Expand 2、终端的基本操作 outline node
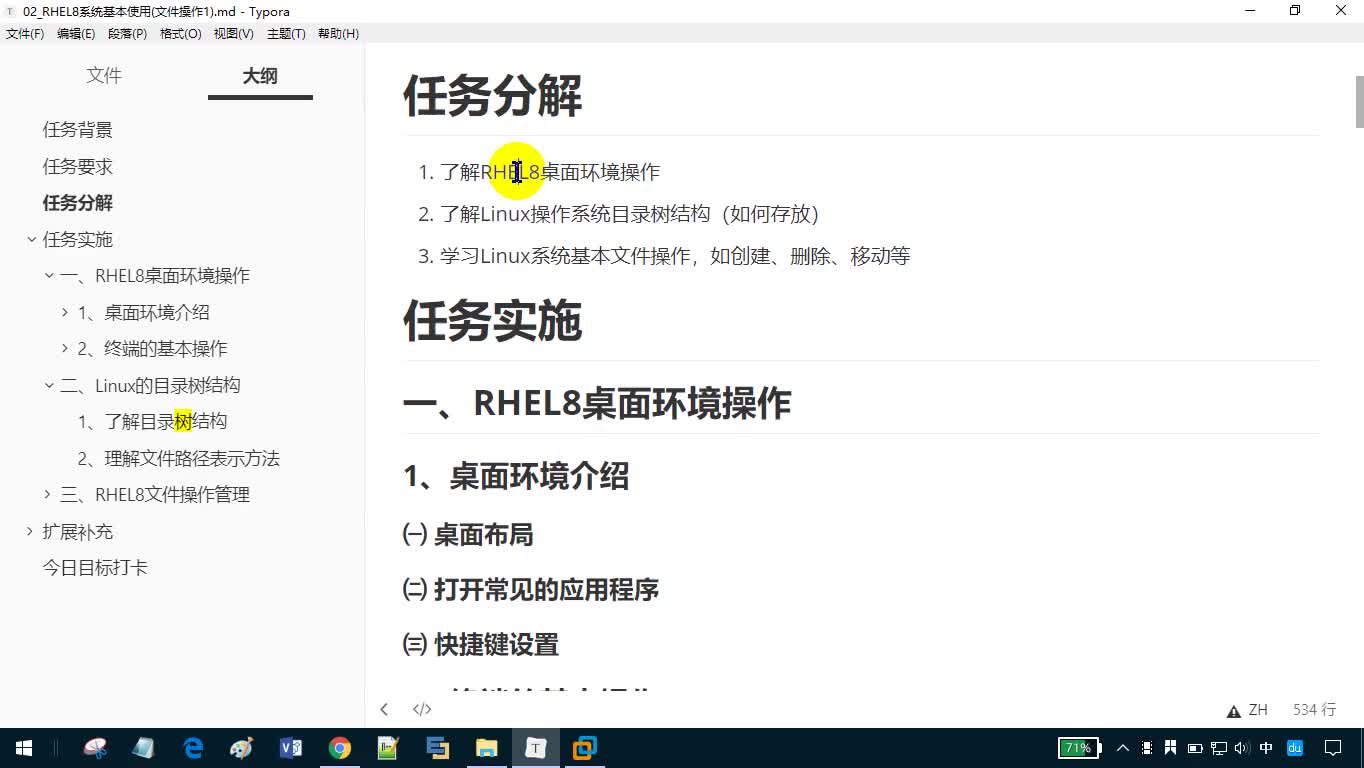1364x768 pixels. pyautogui.click(x=65, y=349)
